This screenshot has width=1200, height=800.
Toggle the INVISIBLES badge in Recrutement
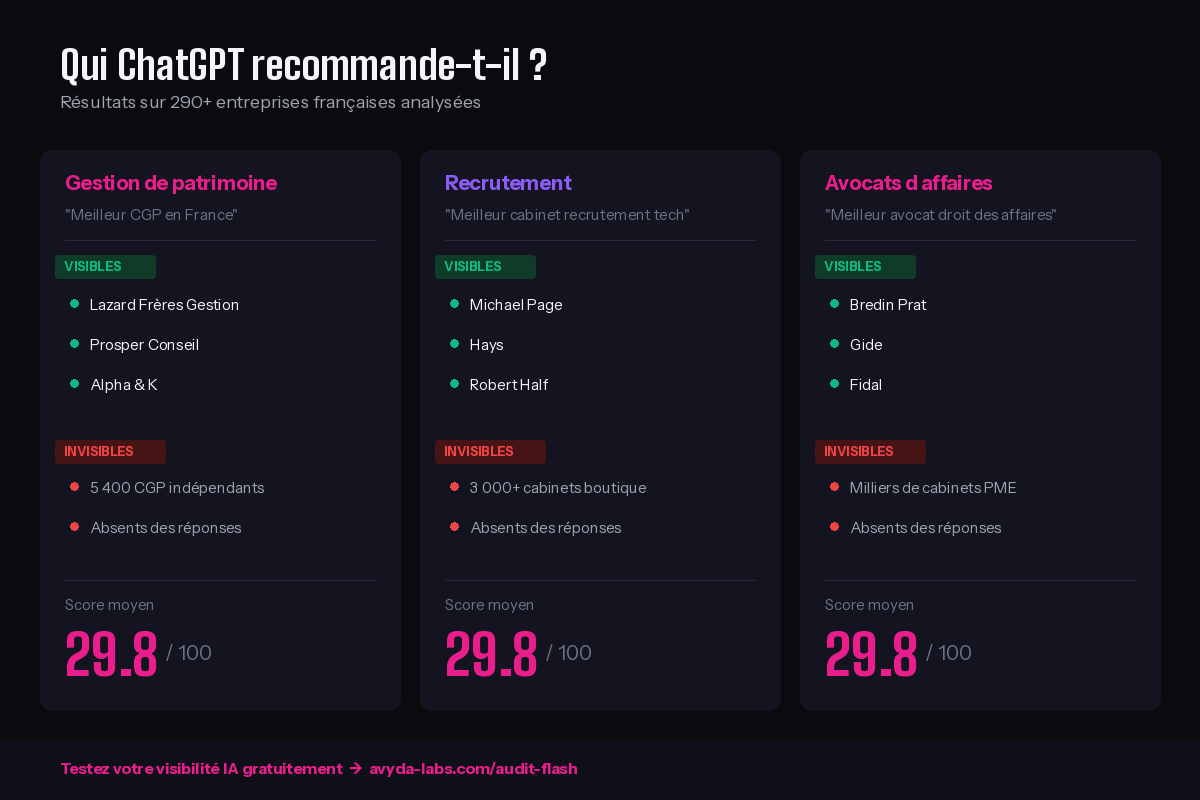point(490,452)
